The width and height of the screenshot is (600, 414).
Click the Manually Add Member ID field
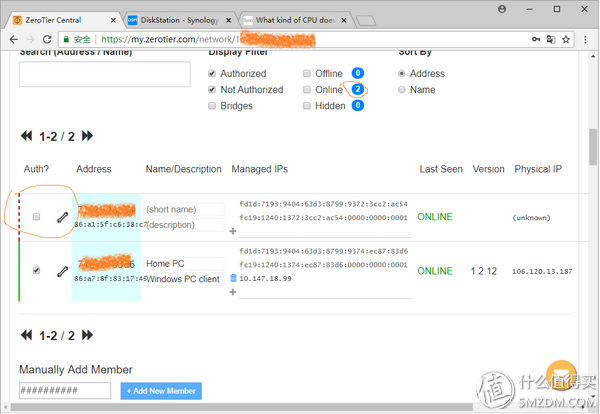point(65,391)
